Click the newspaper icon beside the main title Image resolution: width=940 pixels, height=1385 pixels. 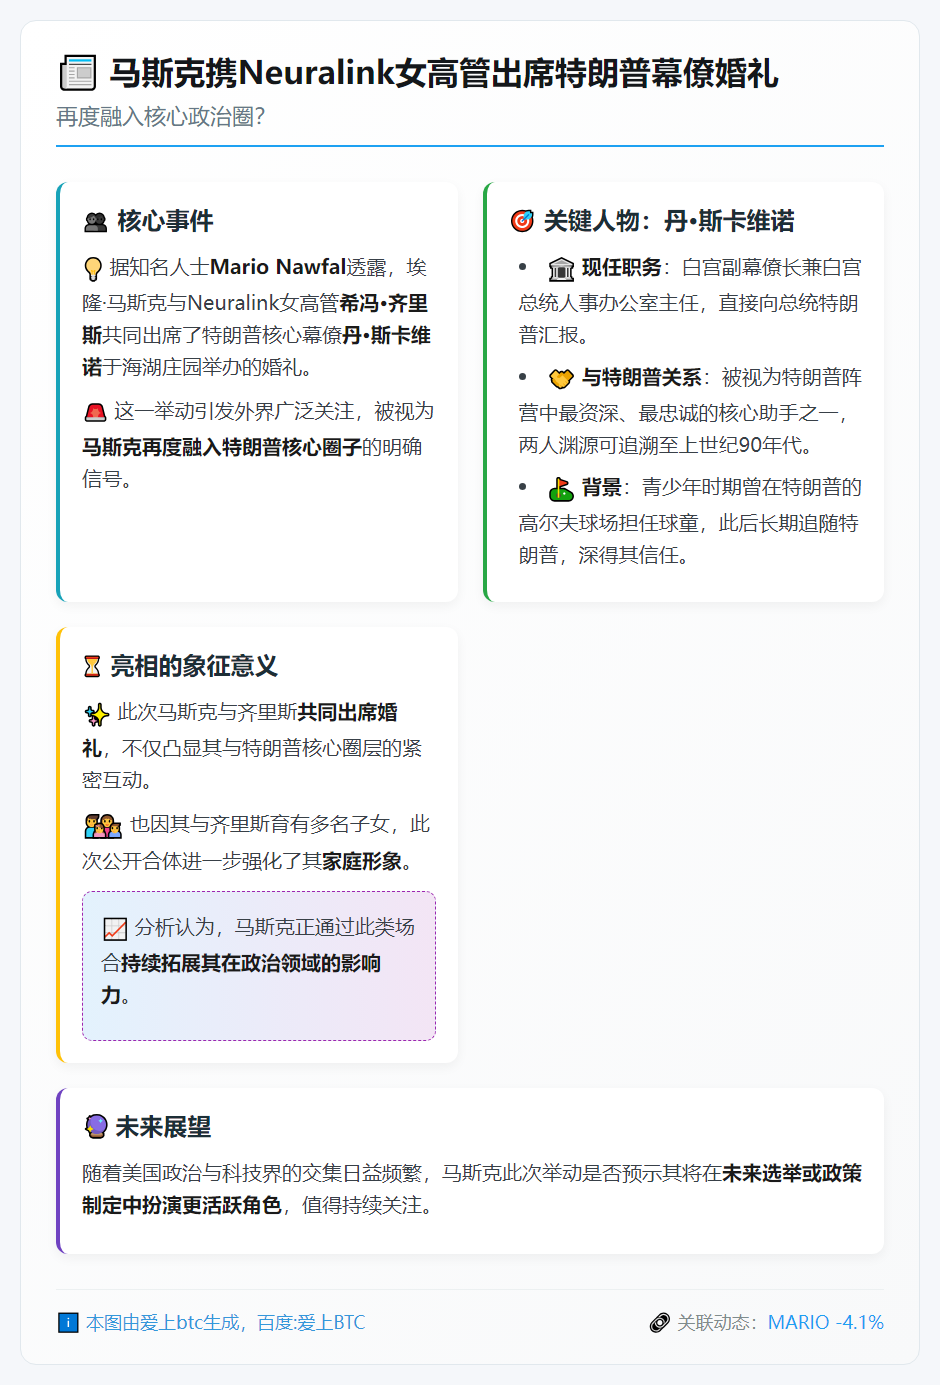78,74
